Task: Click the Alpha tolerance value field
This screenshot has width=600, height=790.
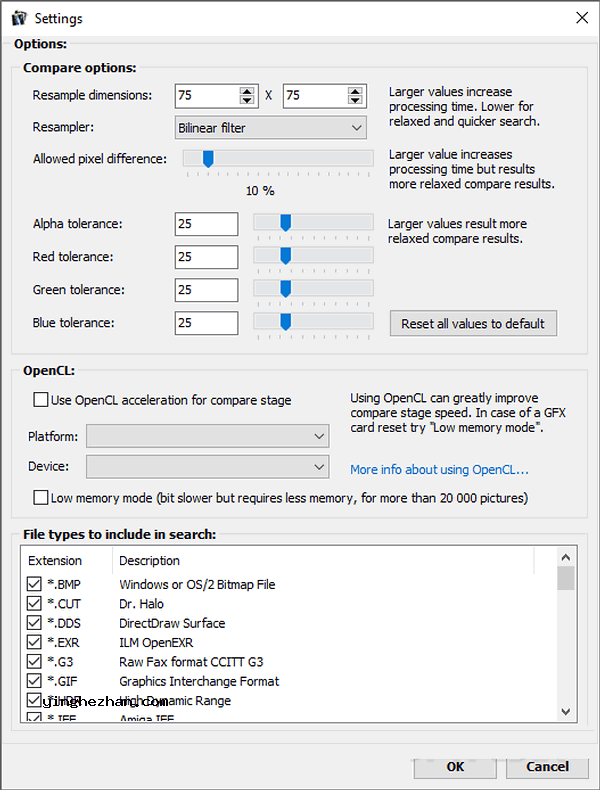Action: pyautogui.click(x=207, y=224)
